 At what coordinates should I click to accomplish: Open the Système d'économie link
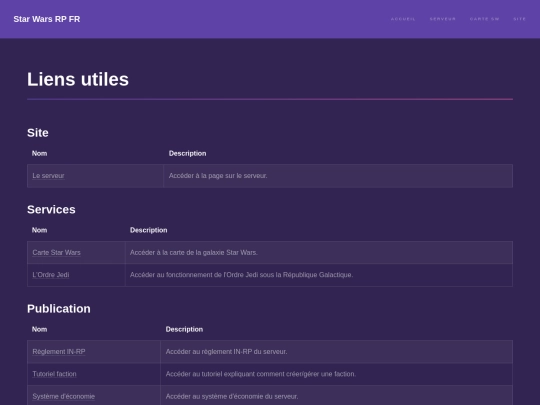click(64, 396)
